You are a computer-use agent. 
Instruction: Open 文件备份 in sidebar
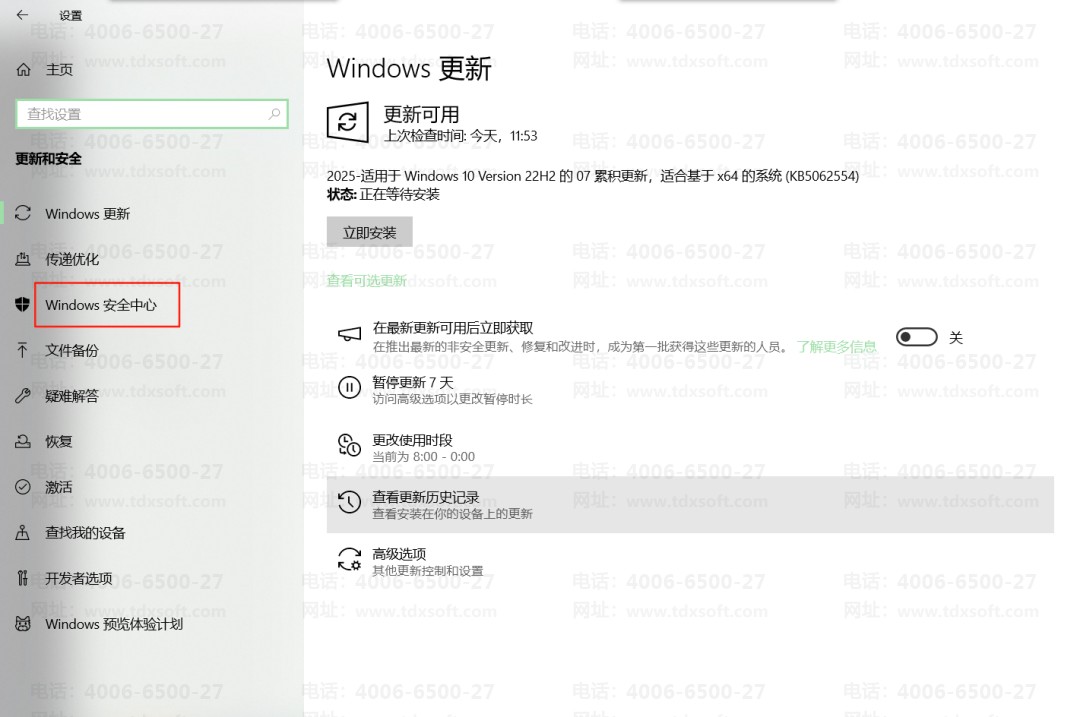[x=72, y=351]
